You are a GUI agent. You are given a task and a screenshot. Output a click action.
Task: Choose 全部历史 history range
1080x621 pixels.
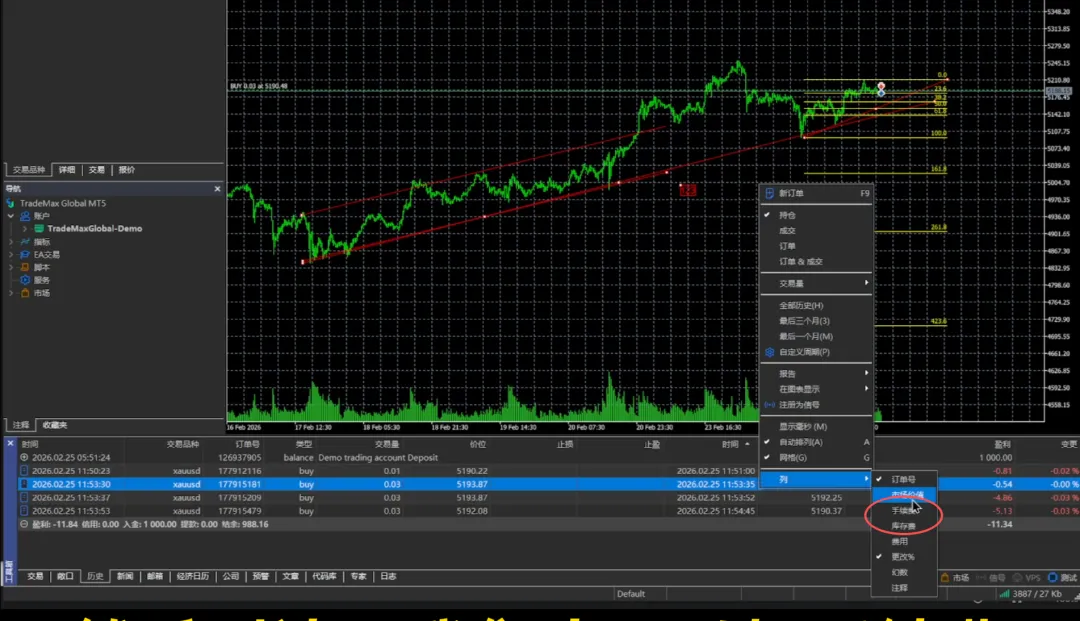(x=801, y=305)
